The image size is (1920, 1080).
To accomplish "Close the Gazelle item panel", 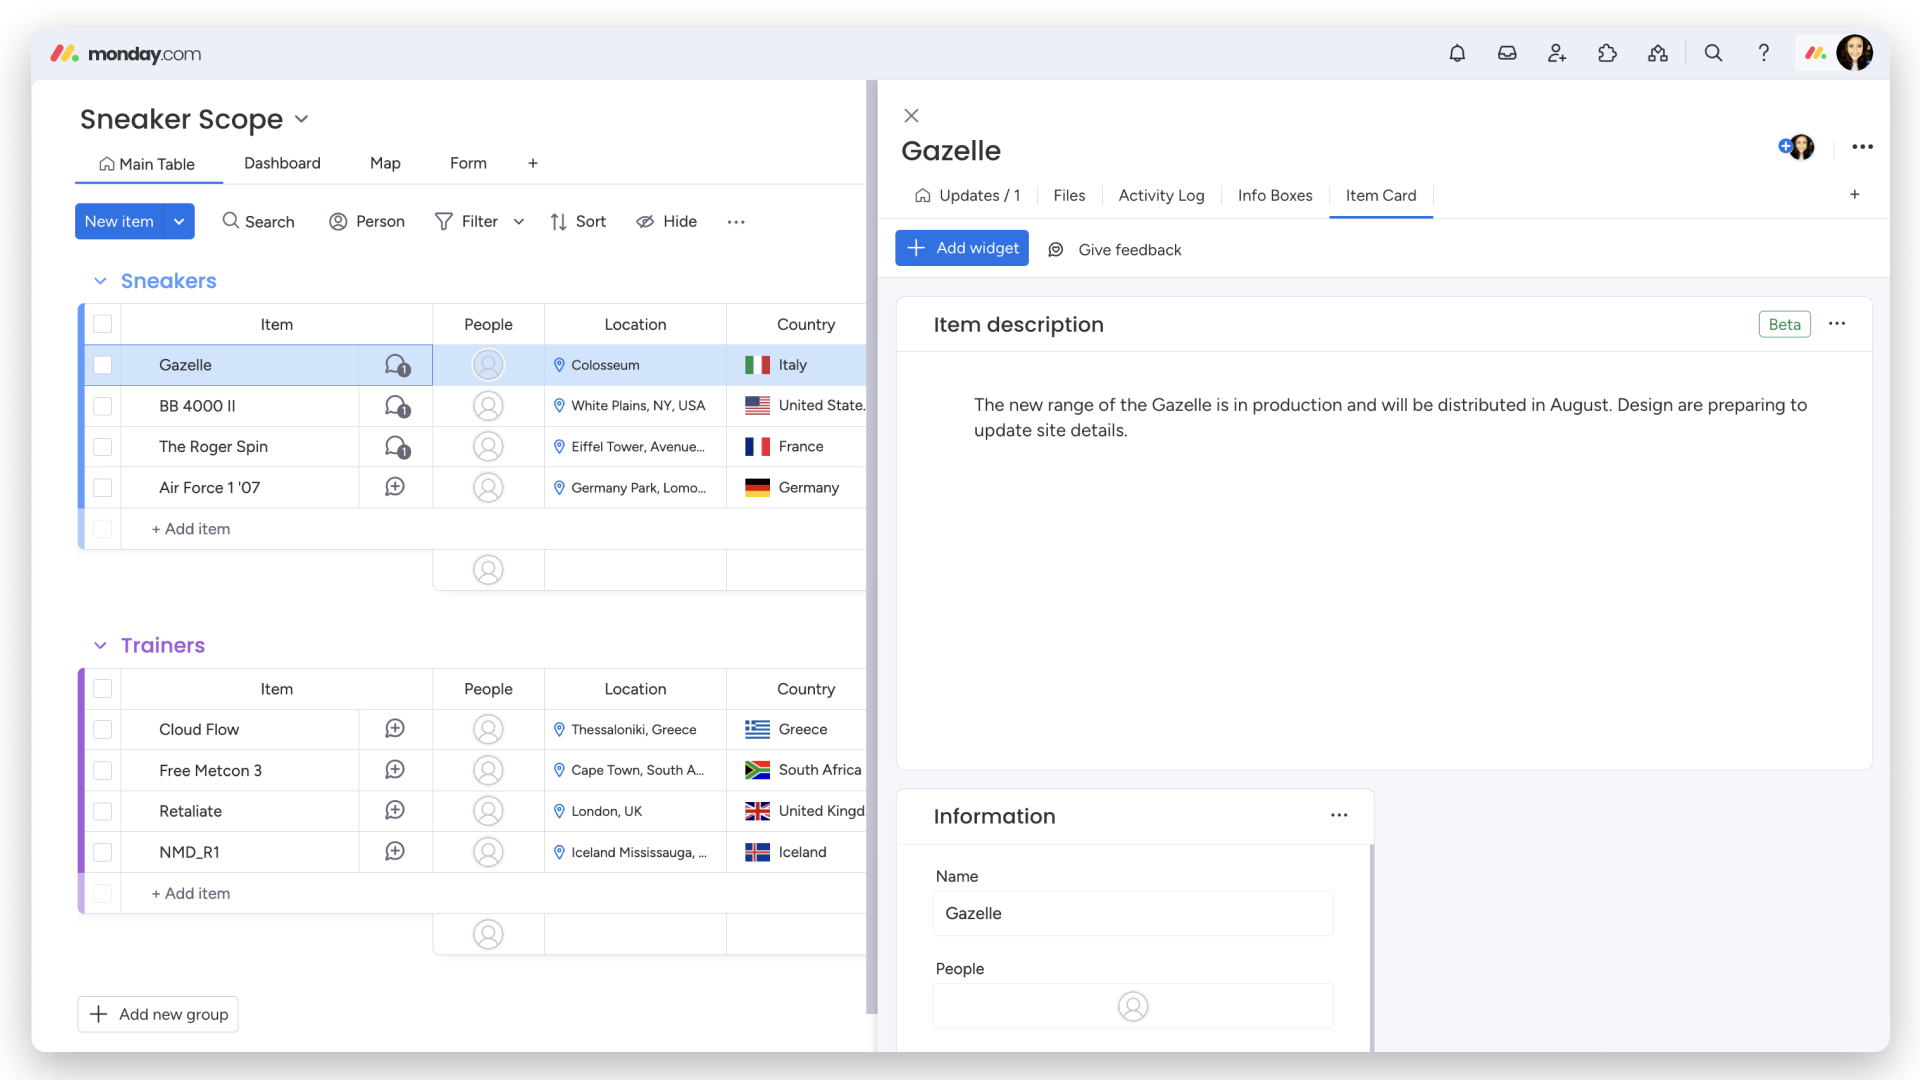I will (911, 115).
